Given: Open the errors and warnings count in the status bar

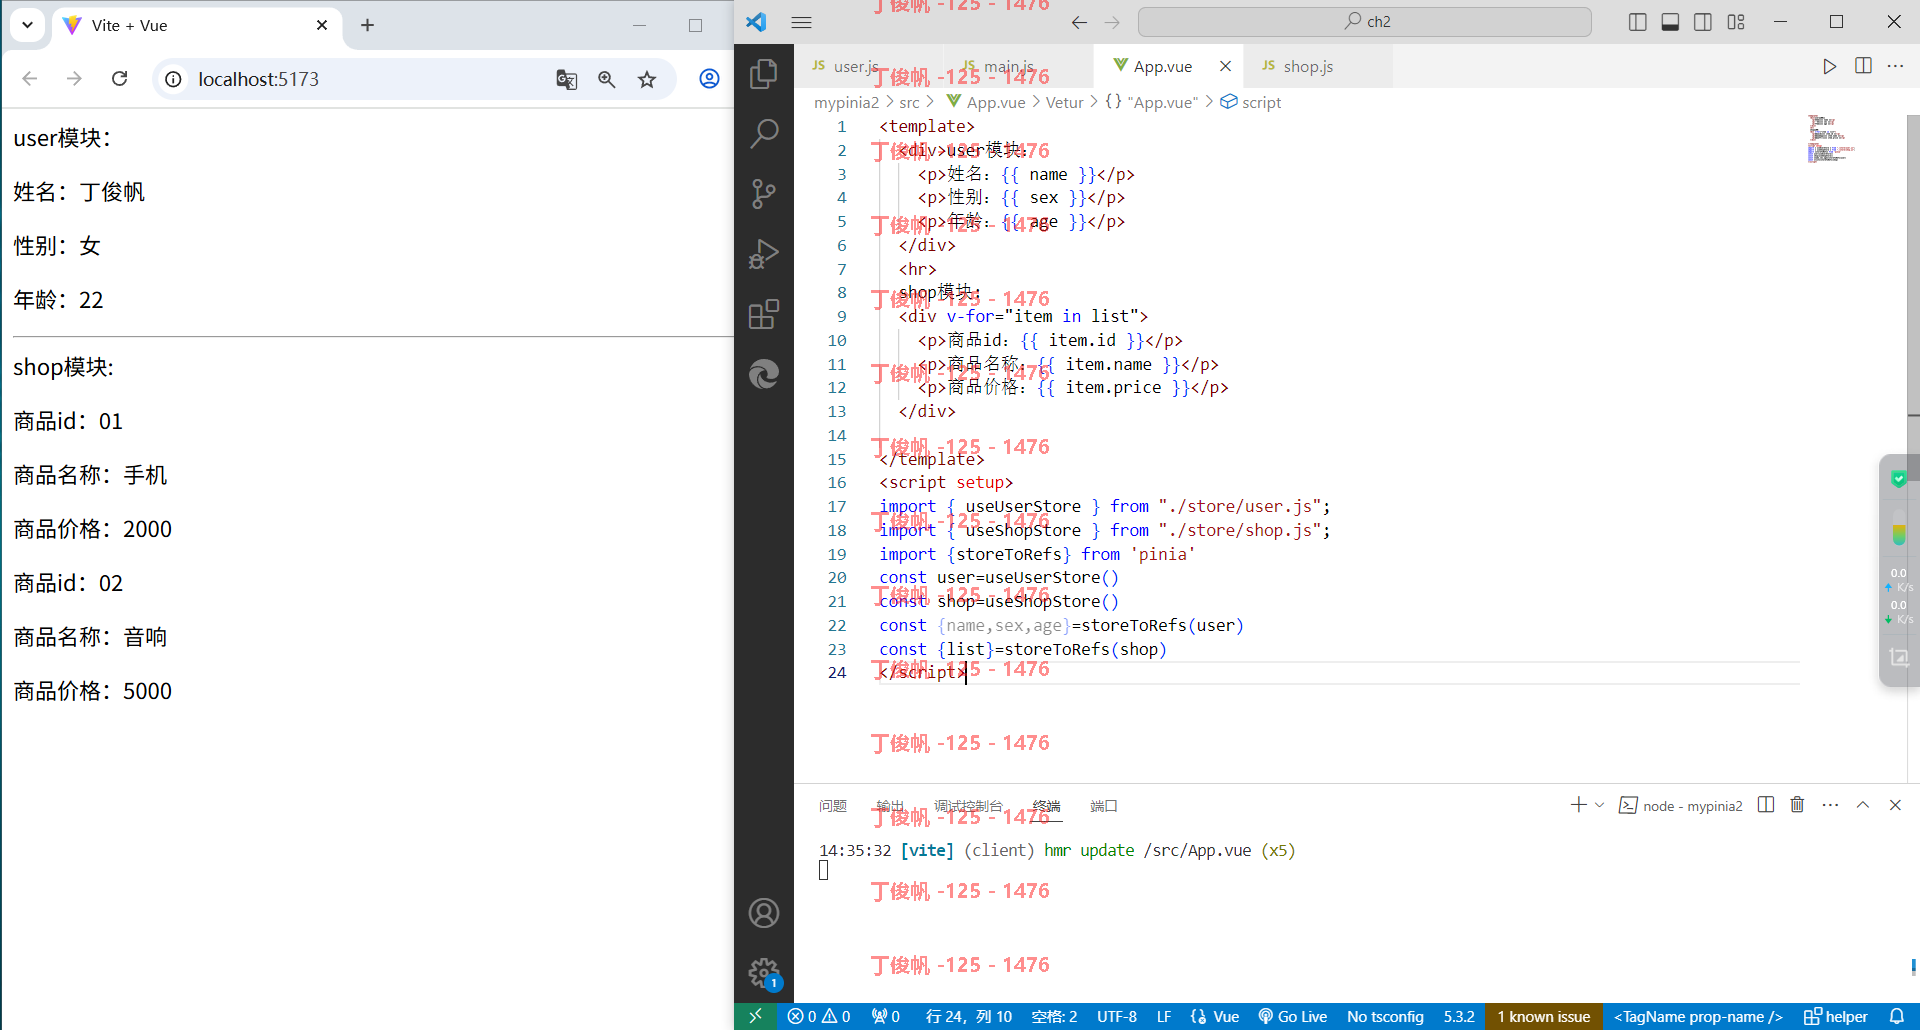Looking at the screenshot, I should (x=819, y=1017).
